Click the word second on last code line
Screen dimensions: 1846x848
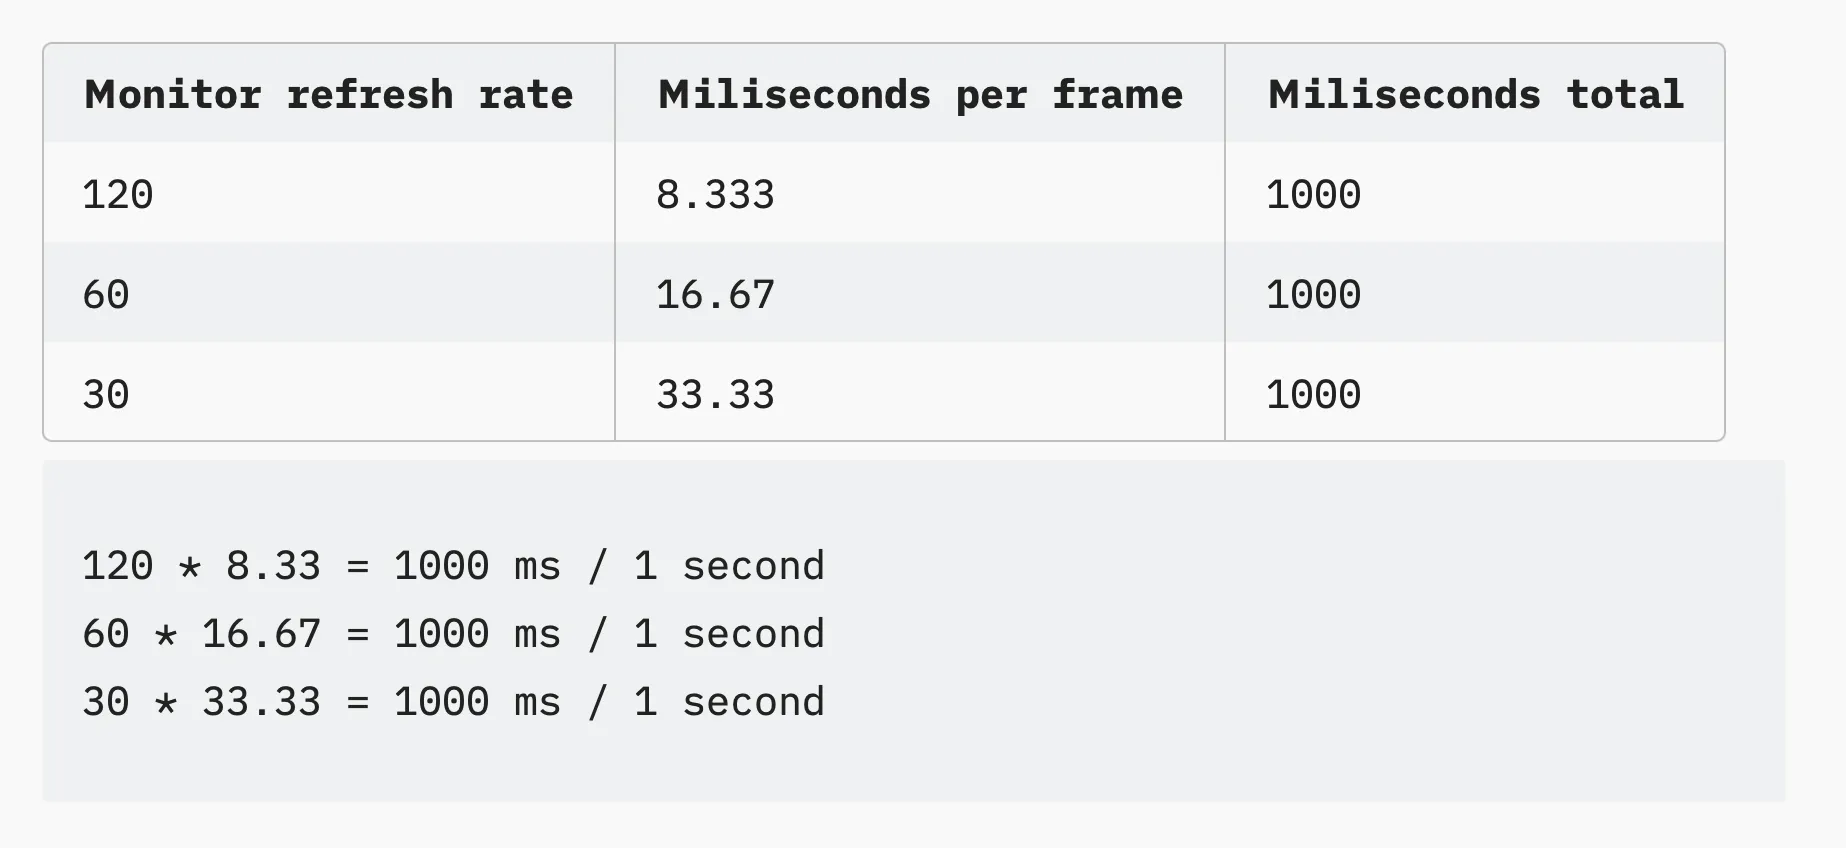coord(754,702)
